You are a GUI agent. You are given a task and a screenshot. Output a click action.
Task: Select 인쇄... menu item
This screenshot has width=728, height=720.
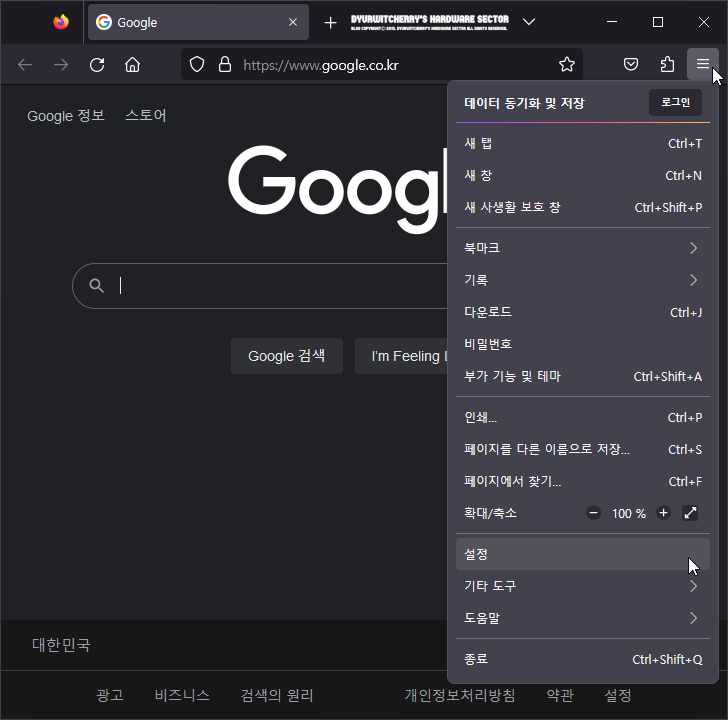(583, 417)
